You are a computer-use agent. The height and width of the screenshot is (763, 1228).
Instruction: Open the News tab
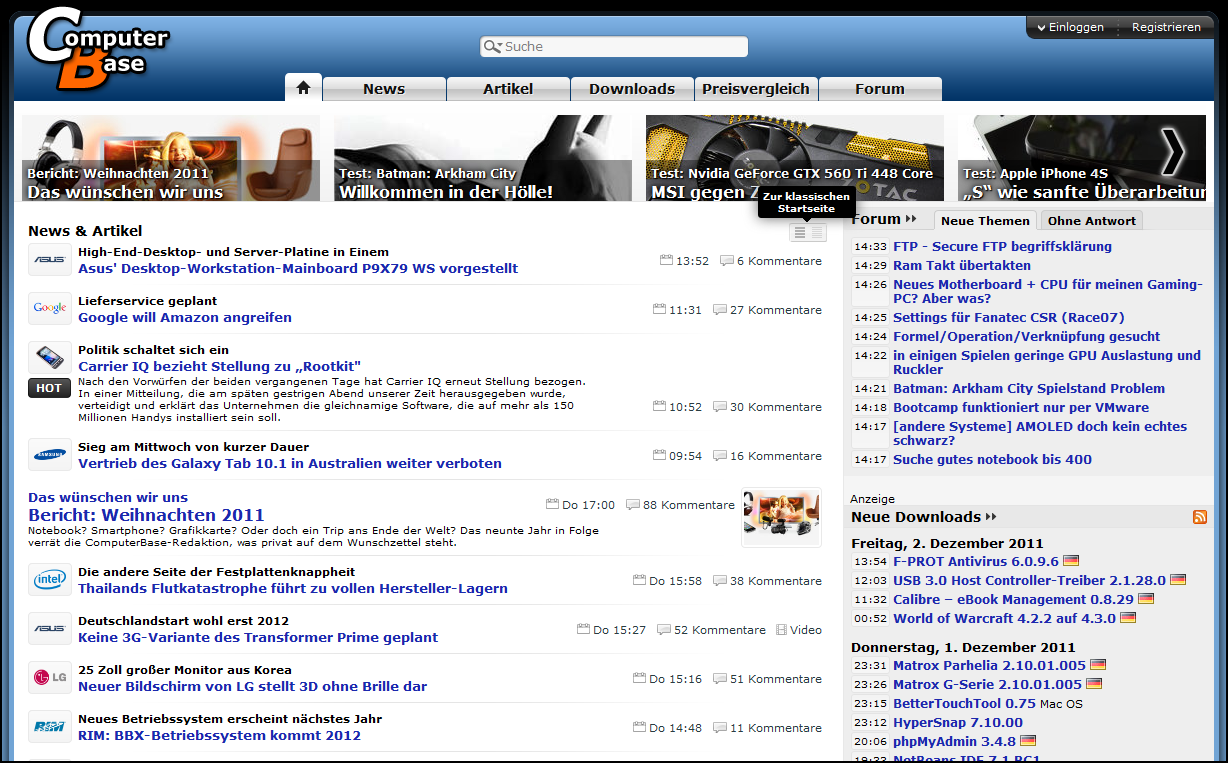[384, 89]
